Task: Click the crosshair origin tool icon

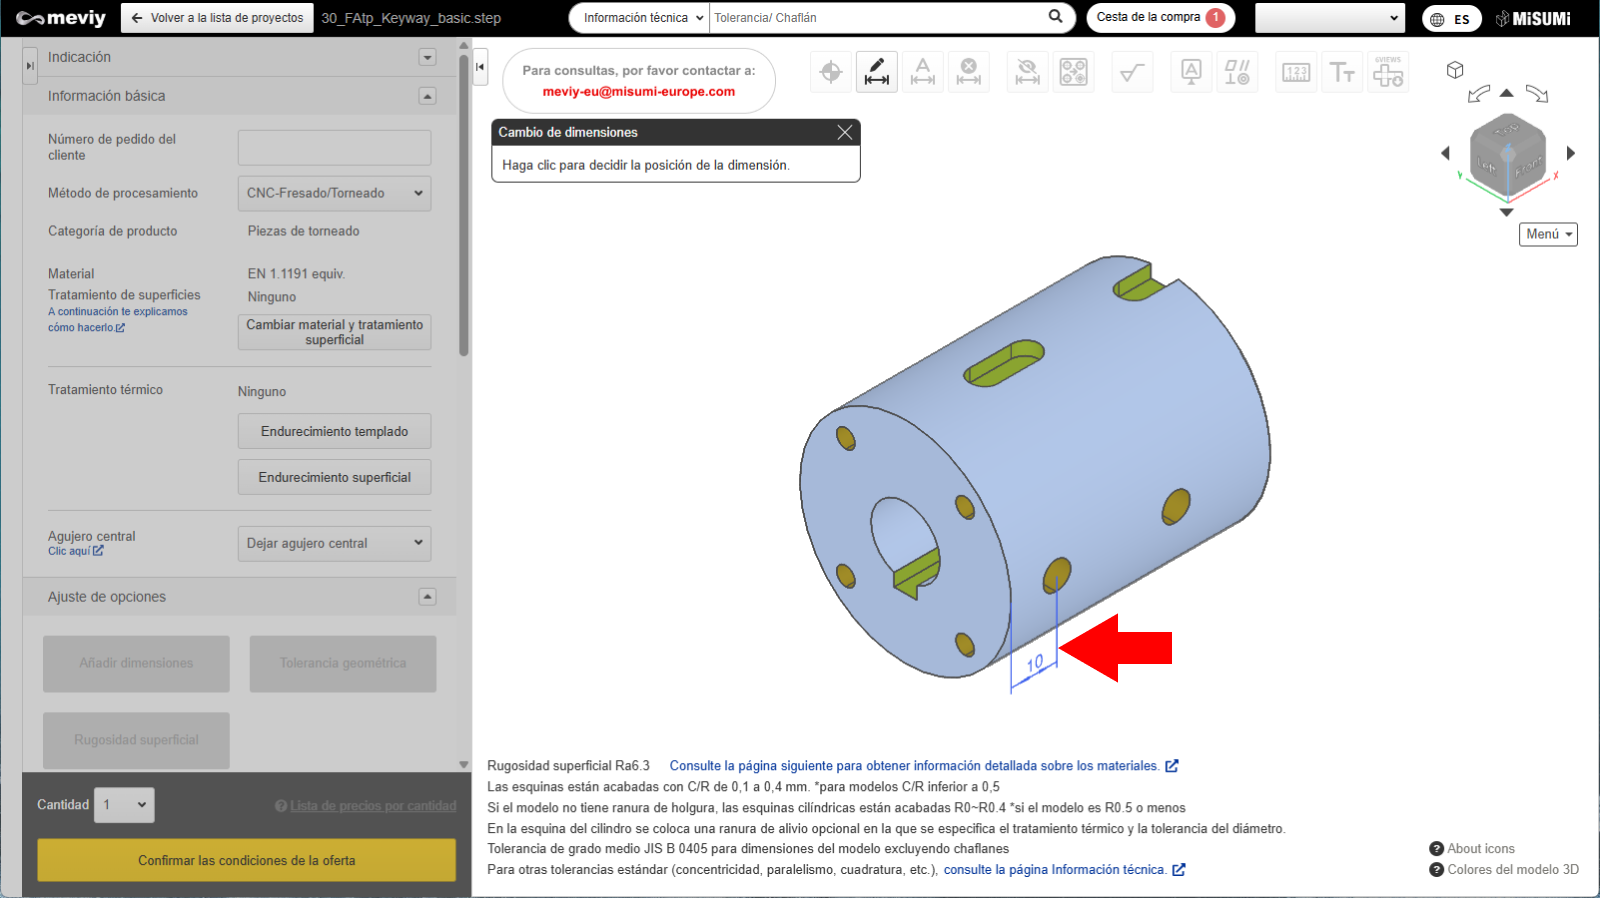Action: click(x=830, y=72)
